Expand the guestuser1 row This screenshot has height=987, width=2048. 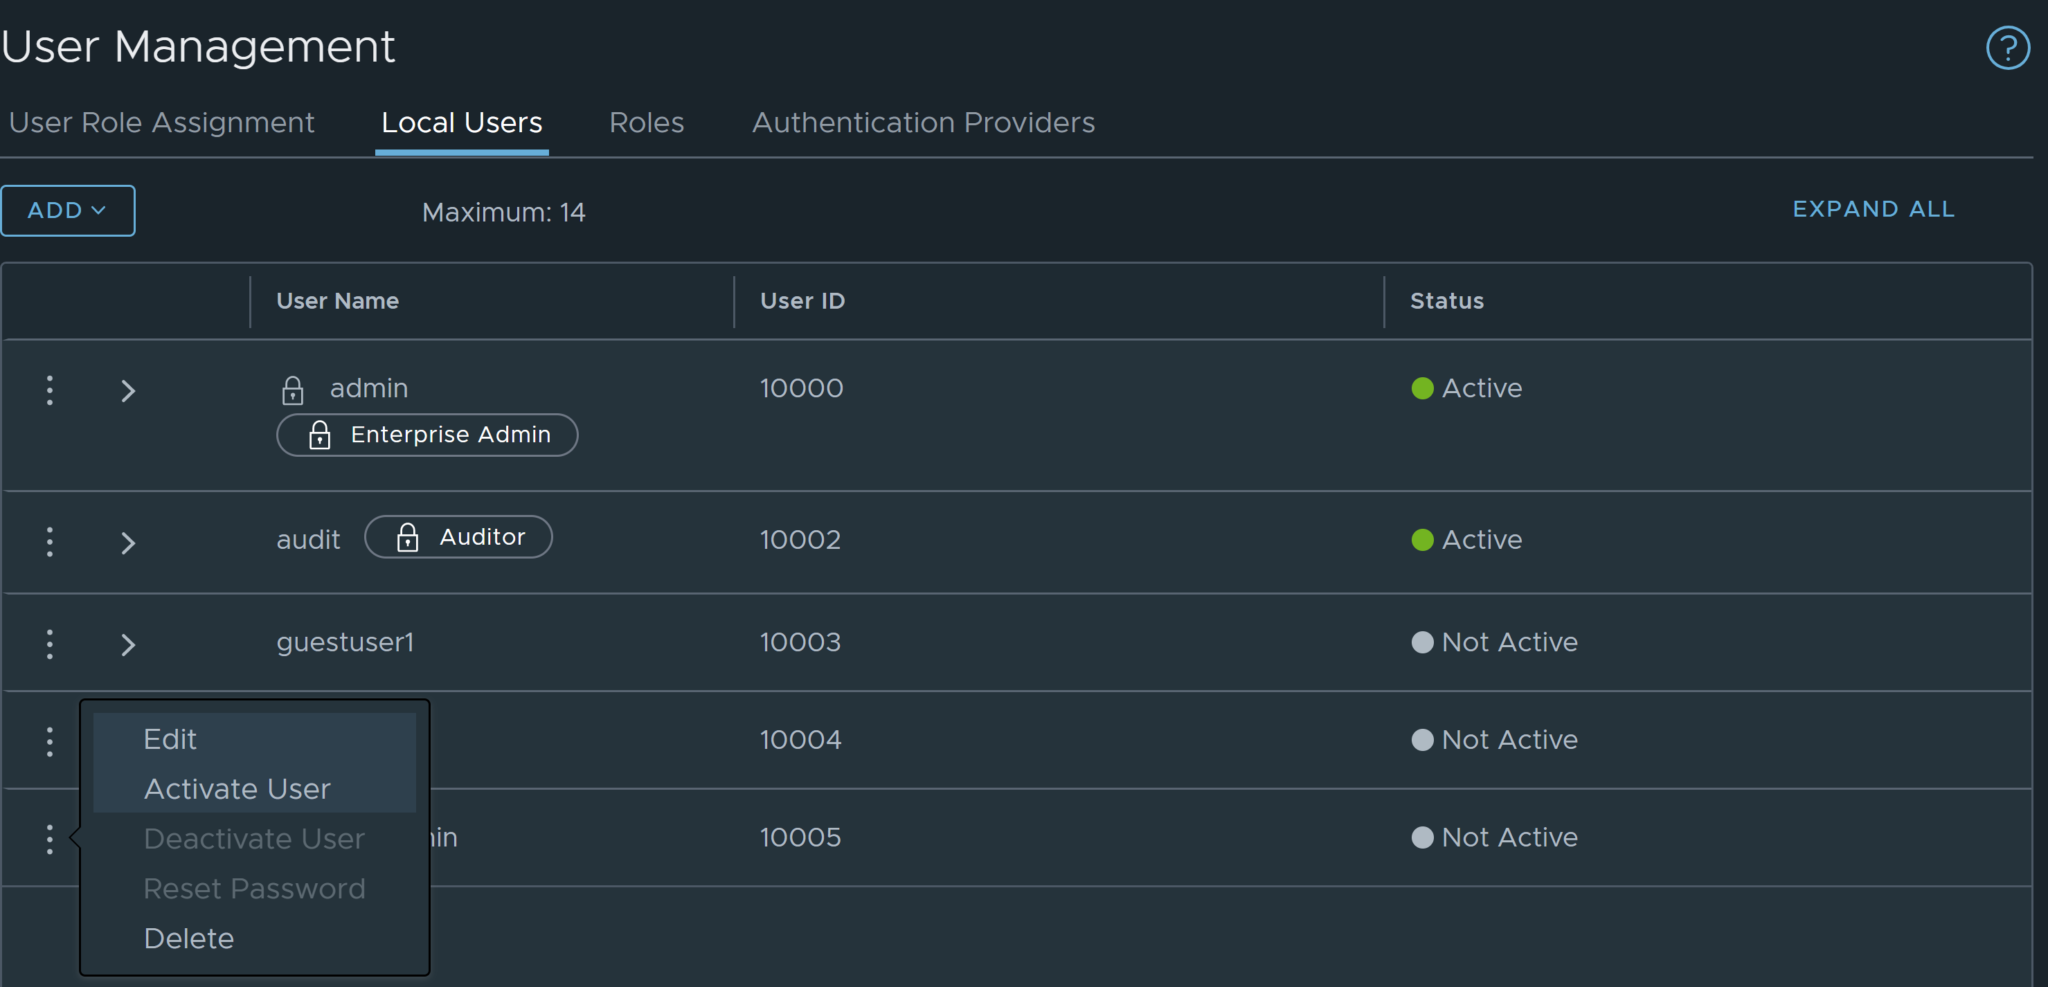pyautogui.click(x=127, y=643)
